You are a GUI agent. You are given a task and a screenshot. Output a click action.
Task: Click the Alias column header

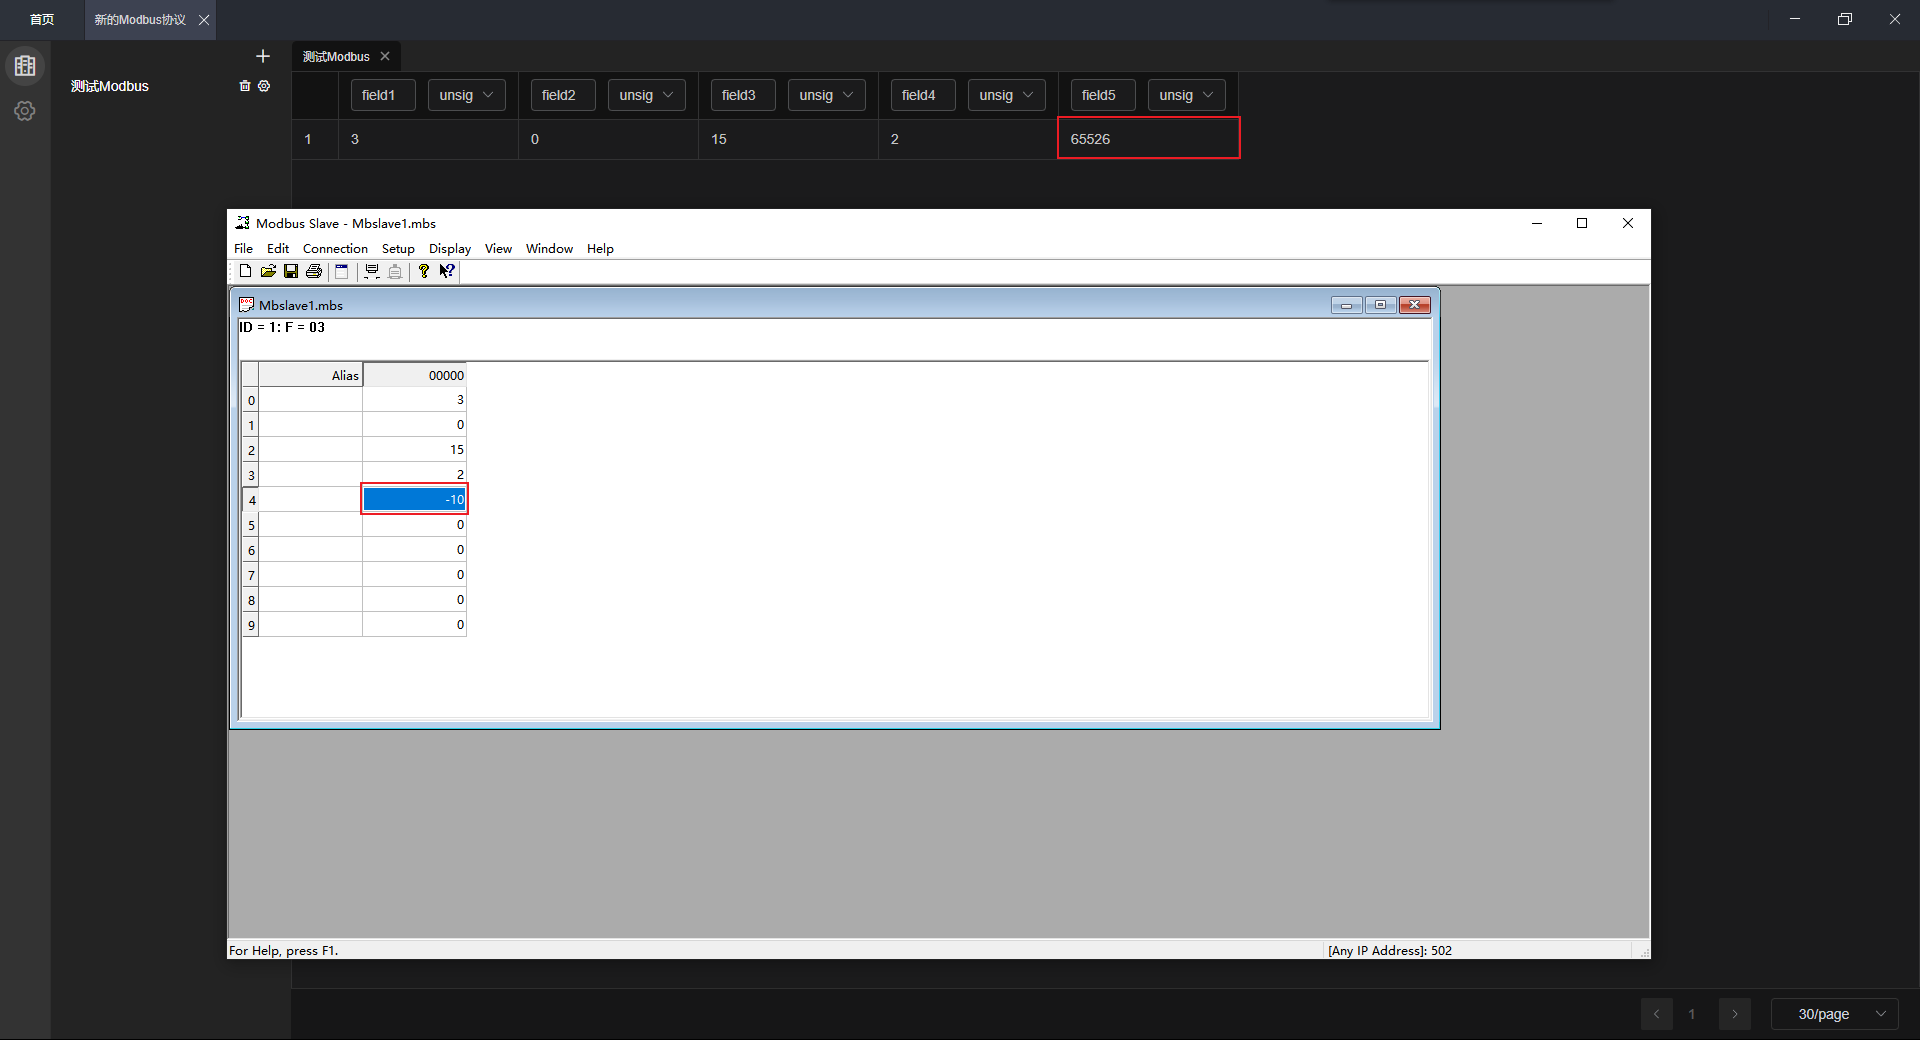pyautogui.click(x=310, y=375)
